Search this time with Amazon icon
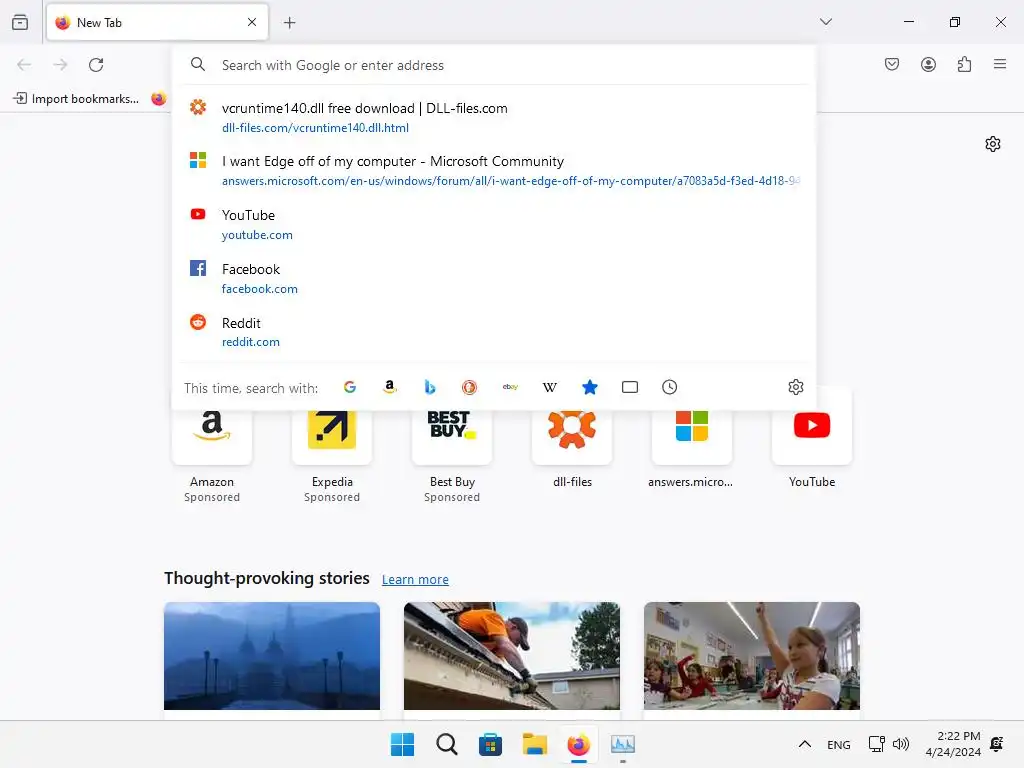The width and height of the screenshot is (1024, 768). coord(390,387)
